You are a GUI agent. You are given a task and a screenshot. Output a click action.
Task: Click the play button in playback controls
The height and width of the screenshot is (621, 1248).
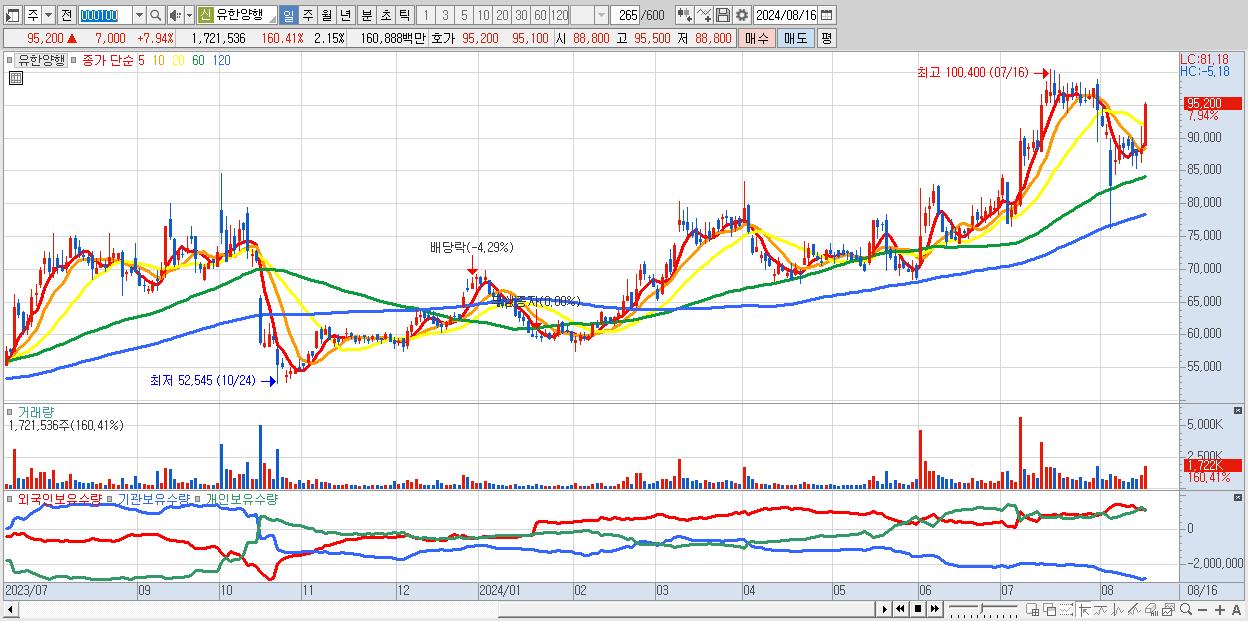pyautogui.click(x=885, y=609)
